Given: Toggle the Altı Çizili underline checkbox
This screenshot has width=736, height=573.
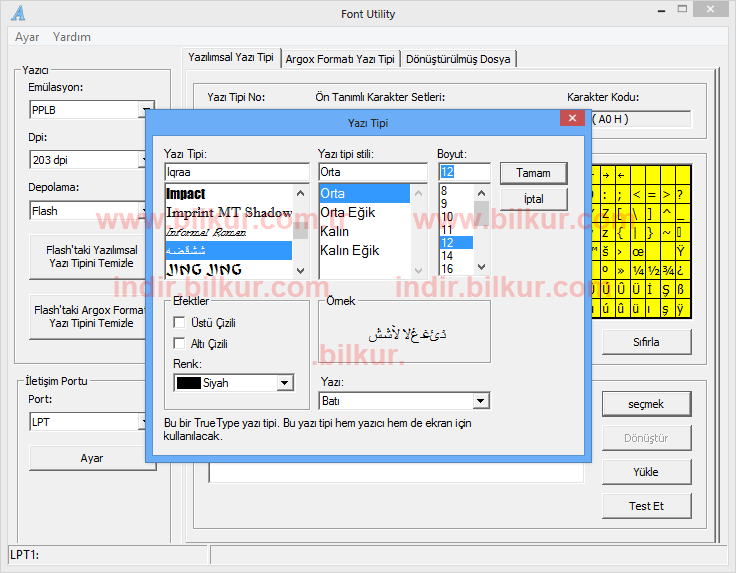Looking at the screenshot, I should pos(180,344).
